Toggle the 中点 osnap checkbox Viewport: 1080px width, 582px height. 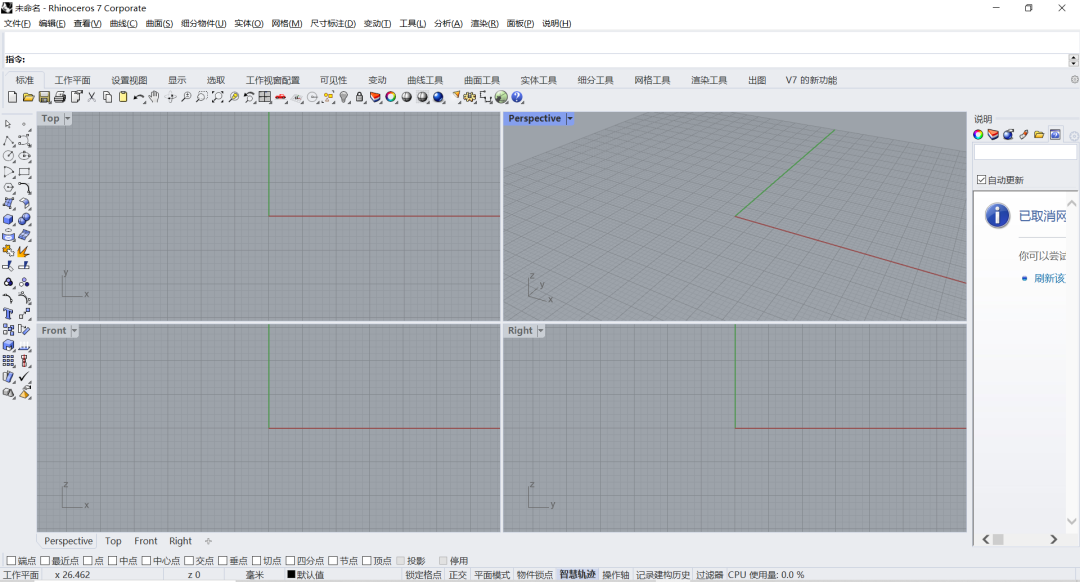pos(113,561)
